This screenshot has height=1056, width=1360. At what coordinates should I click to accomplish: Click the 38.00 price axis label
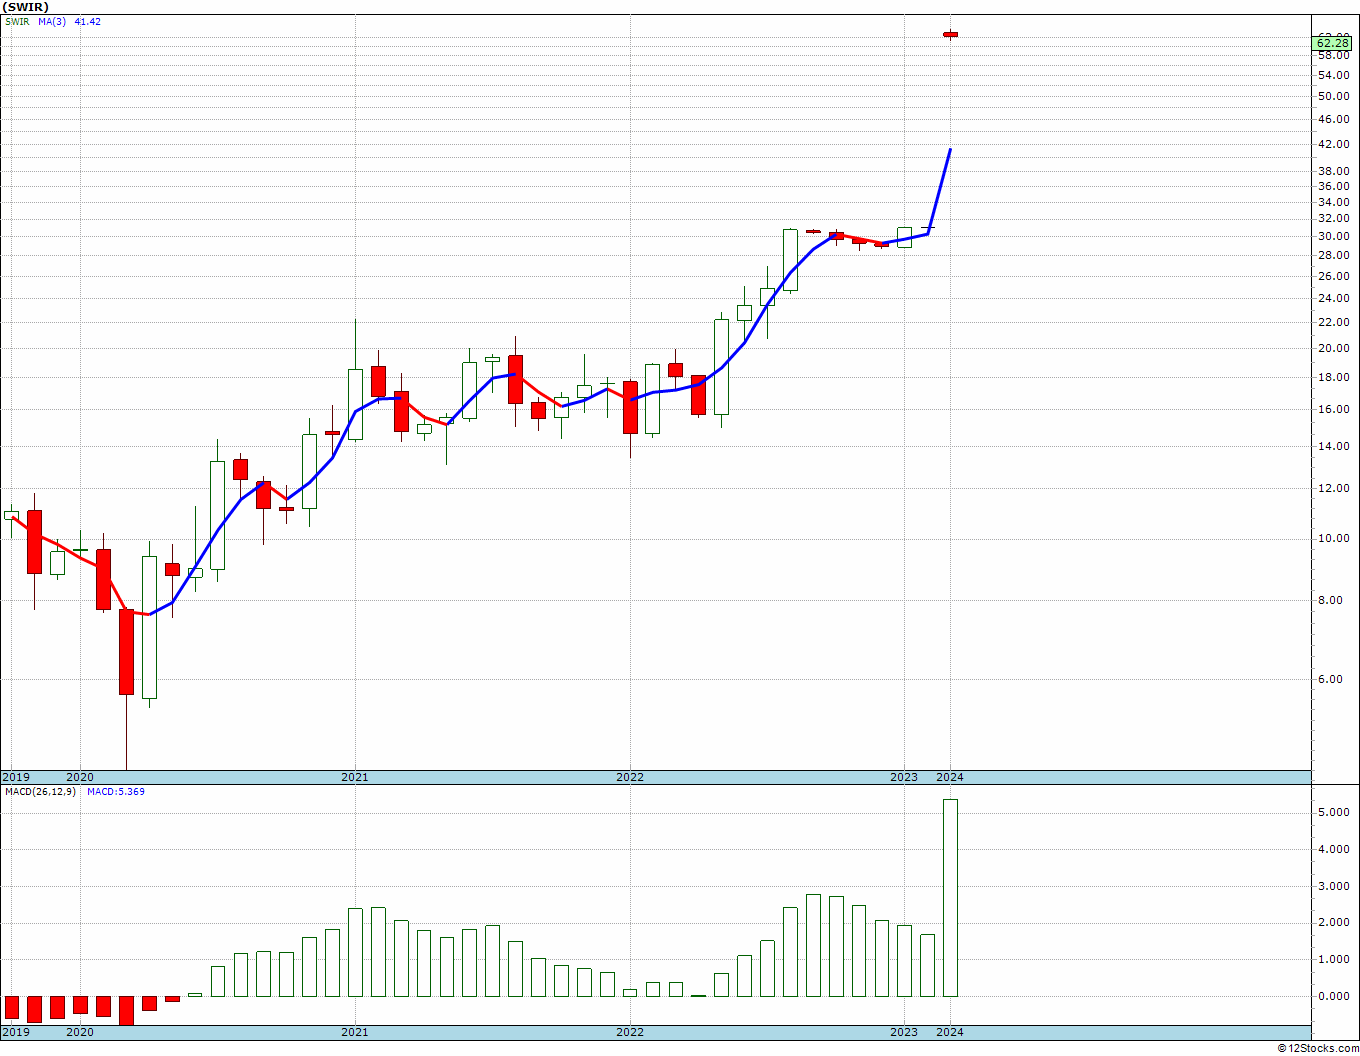tap(1333, 172)
